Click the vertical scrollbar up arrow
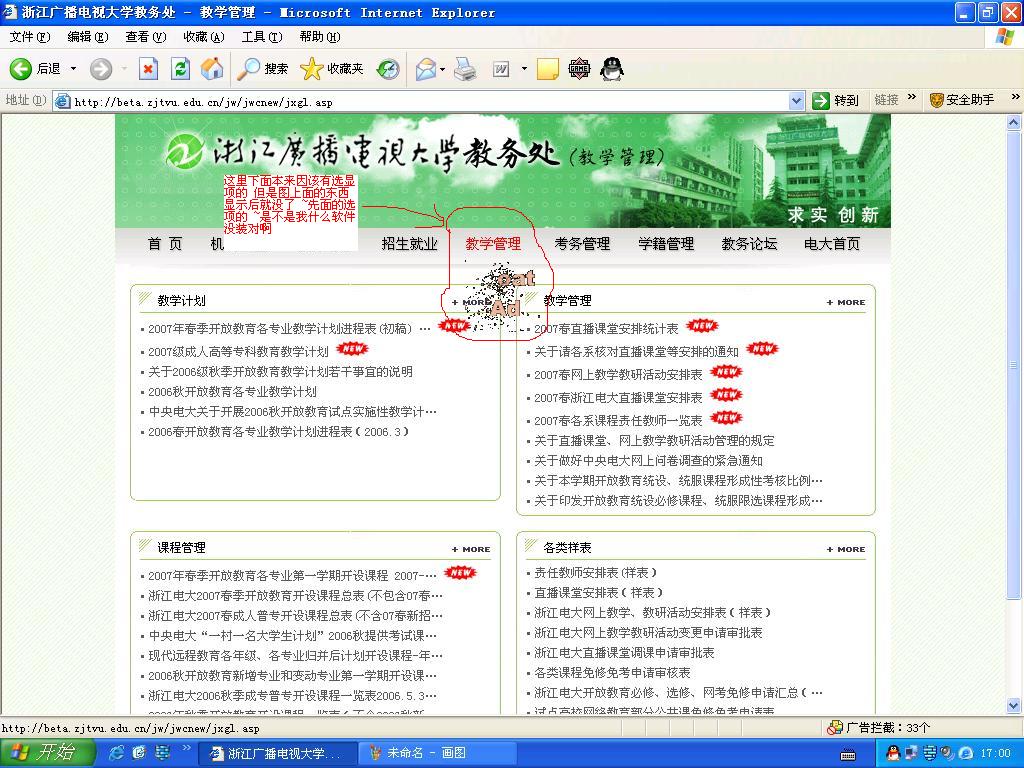Viewport: 1024px width, 768px height. pos(1014,122)
